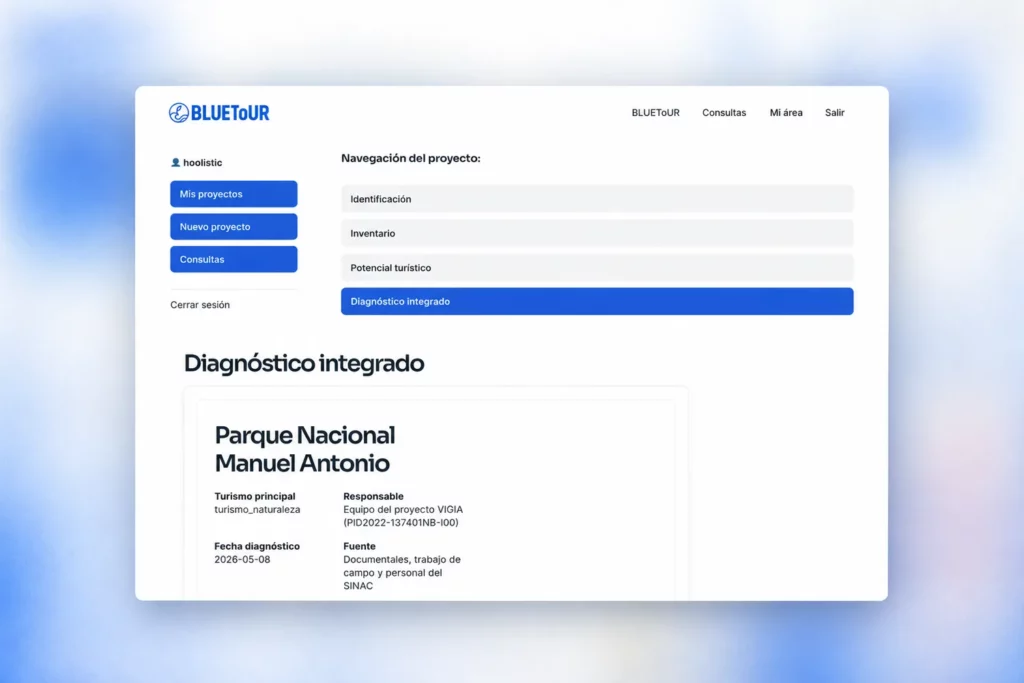Click the BLUEToUR logo
This screenshot has width=1024, height=683.
point(219,113)
